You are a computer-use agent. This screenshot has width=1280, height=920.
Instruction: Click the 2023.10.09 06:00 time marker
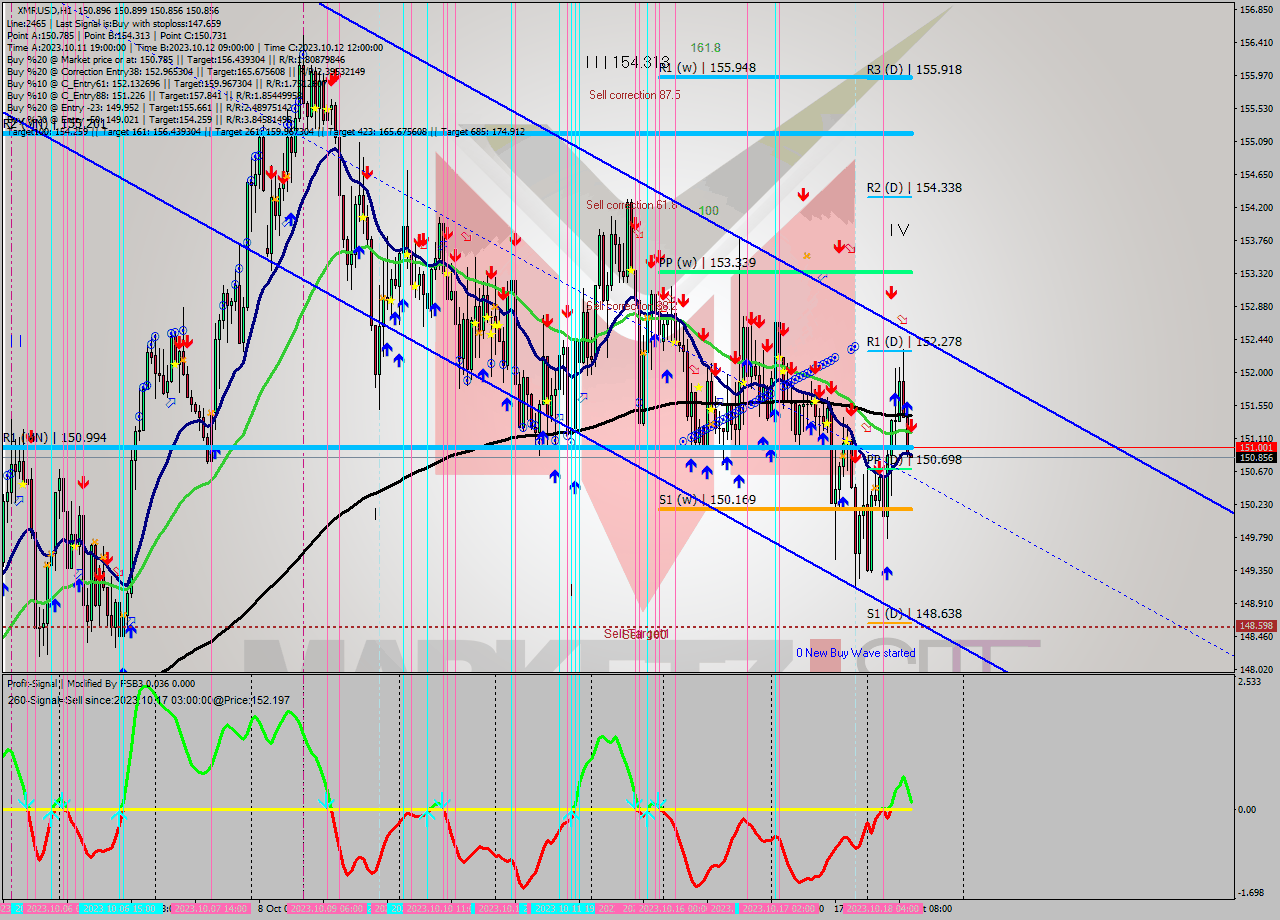(x=327, y=909)
